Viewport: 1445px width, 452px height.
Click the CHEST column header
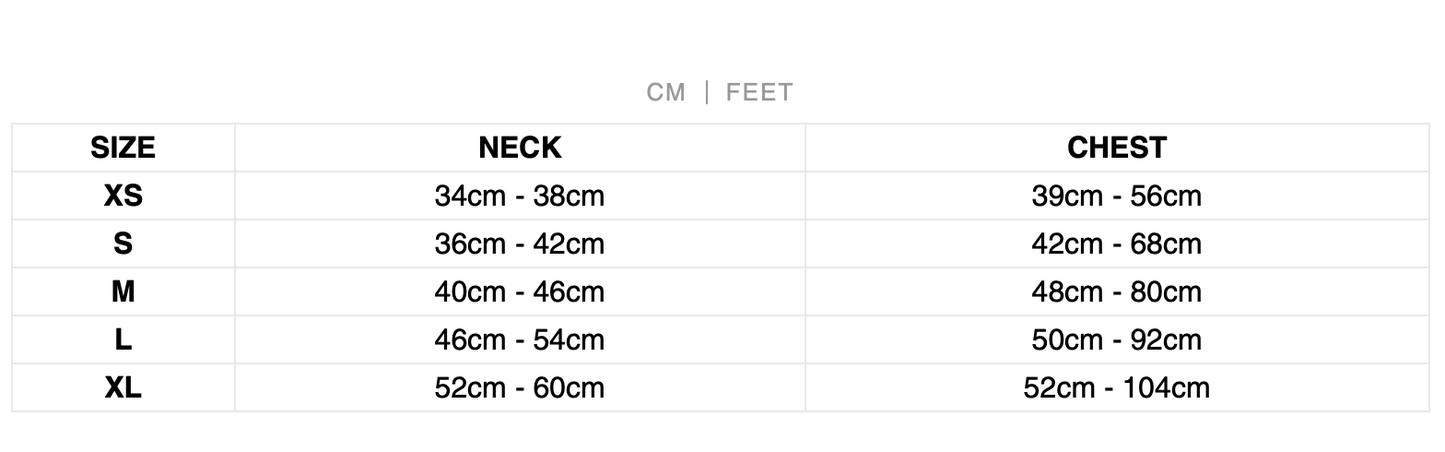(1116, 148)
